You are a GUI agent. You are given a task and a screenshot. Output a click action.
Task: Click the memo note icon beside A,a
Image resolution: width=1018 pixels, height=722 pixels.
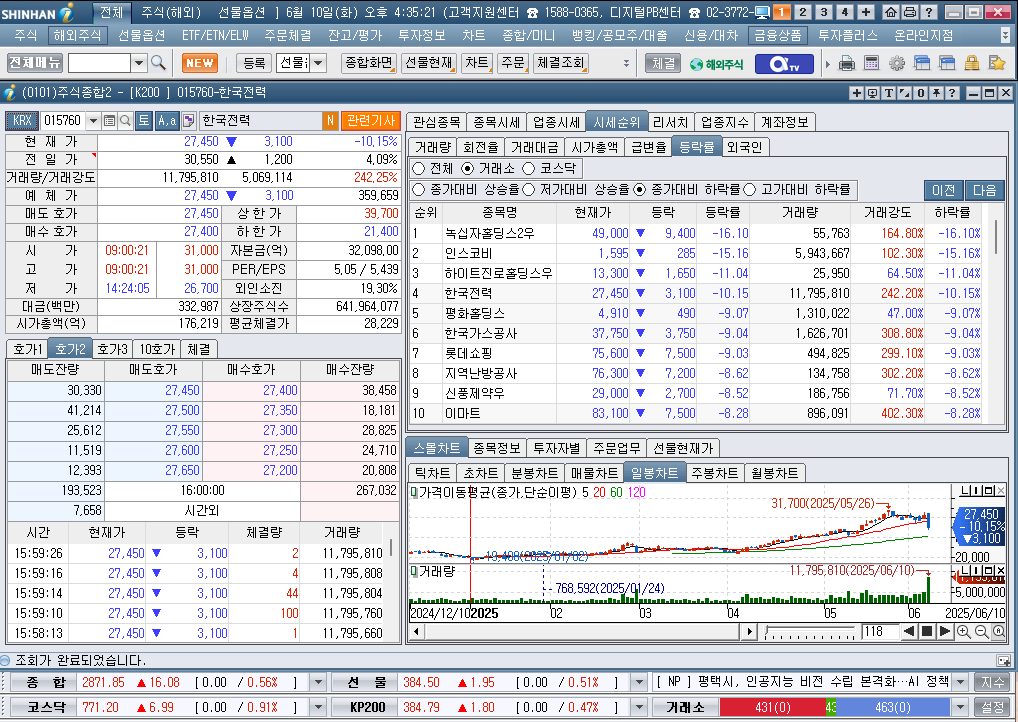pos(188,120)
